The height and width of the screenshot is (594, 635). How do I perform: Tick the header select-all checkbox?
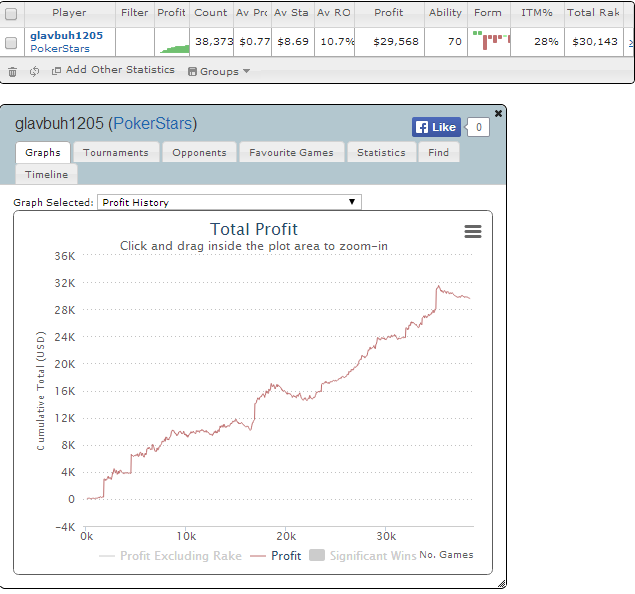[x=11, y=14]
